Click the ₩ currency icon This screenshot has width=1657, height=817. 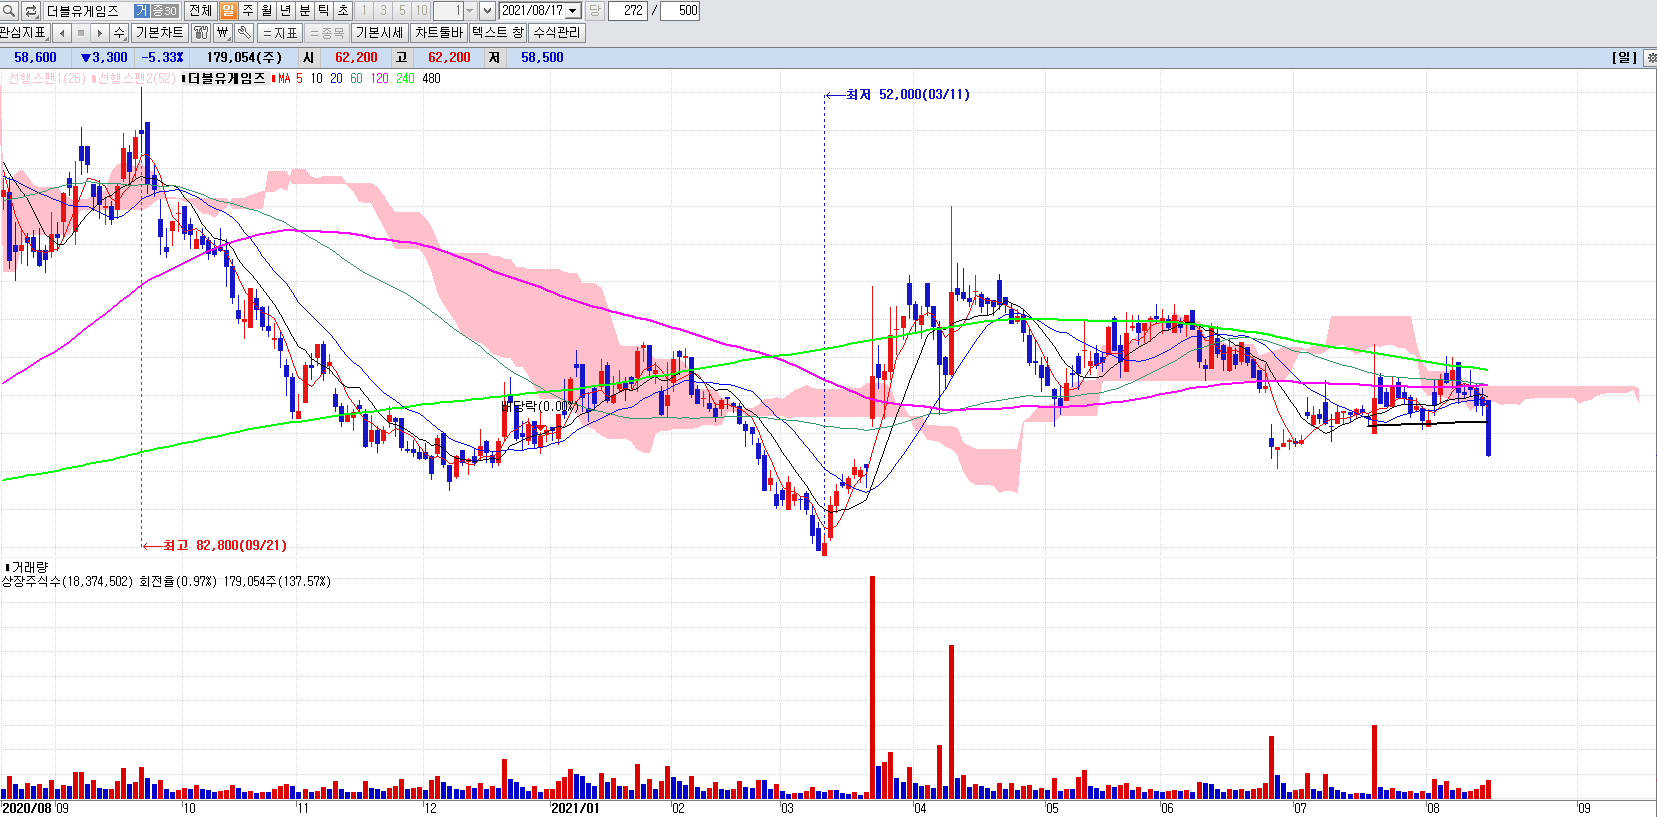coord(223,33)
